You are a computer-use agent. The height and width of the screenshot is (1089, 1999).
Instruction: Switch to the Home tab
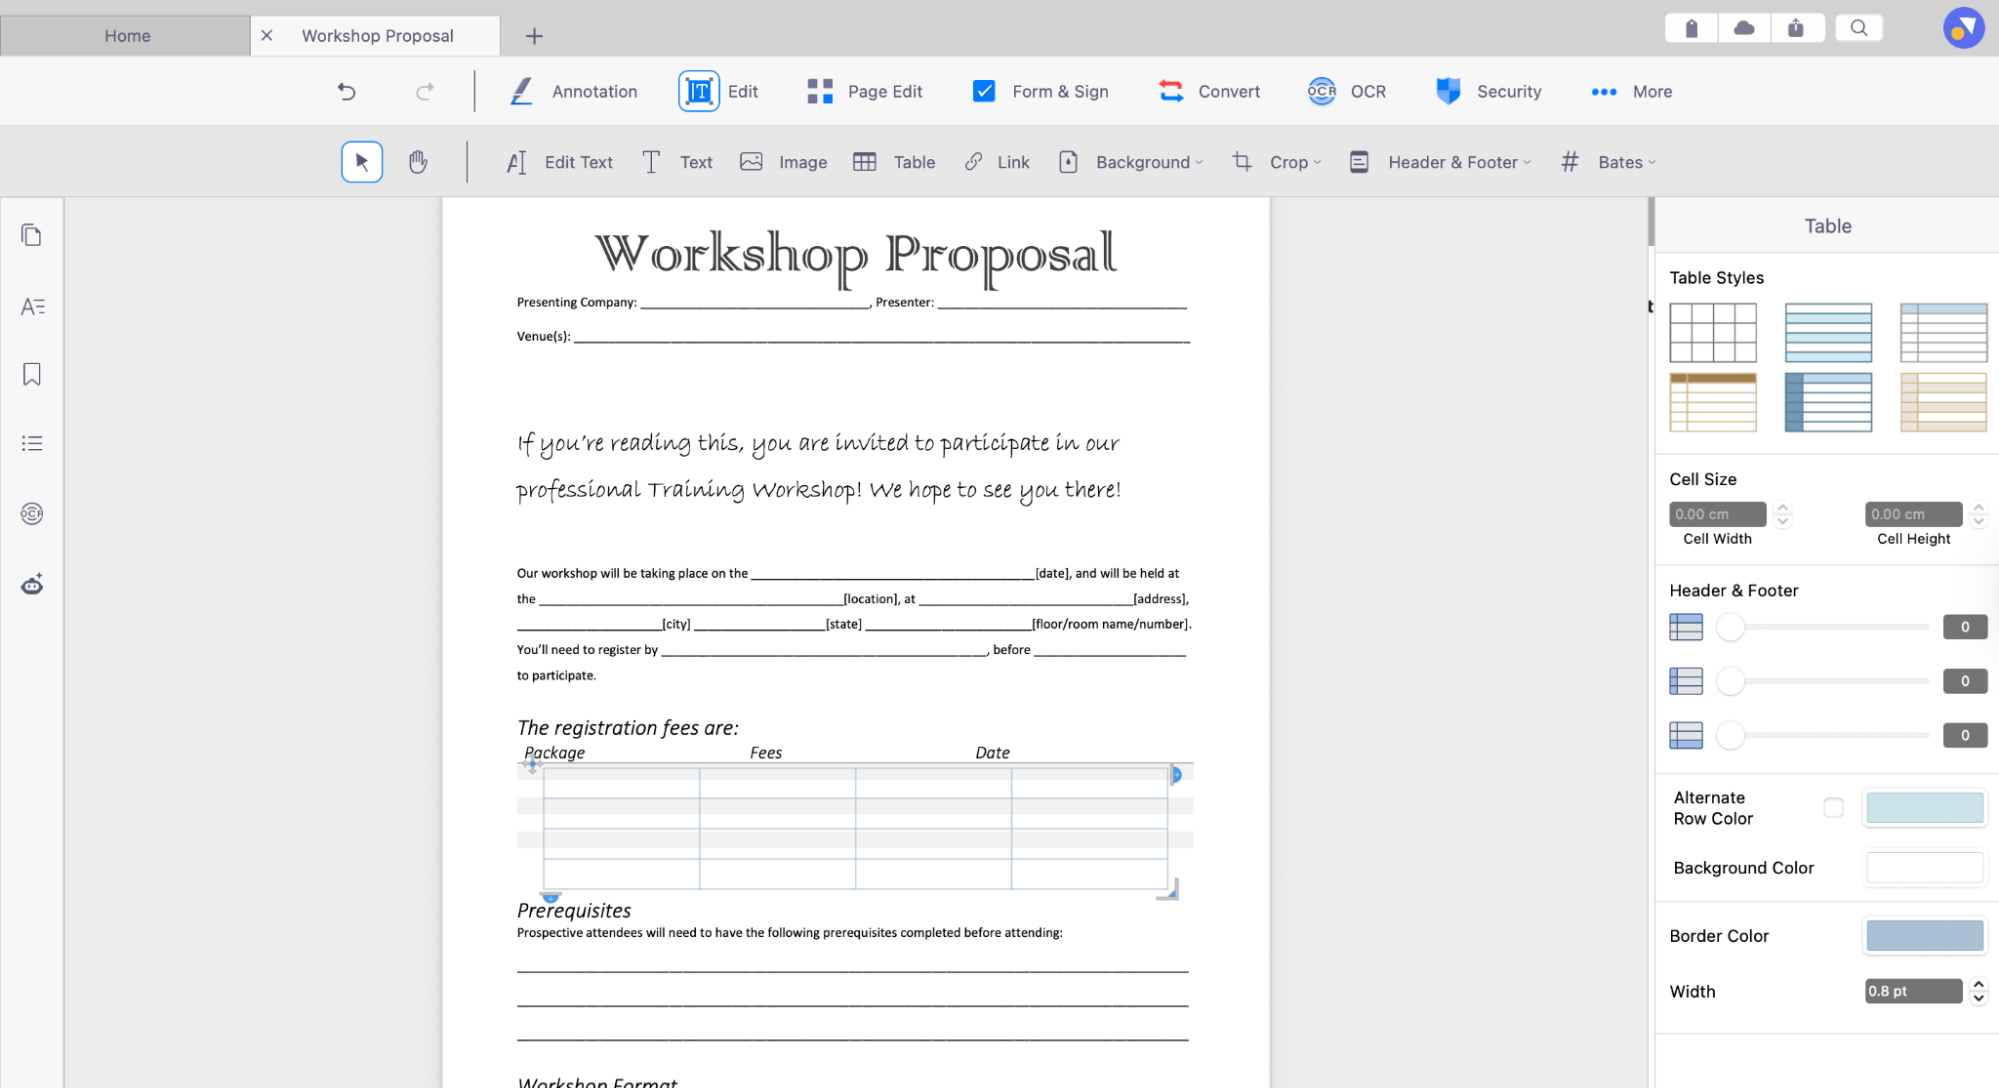point(127,35)
